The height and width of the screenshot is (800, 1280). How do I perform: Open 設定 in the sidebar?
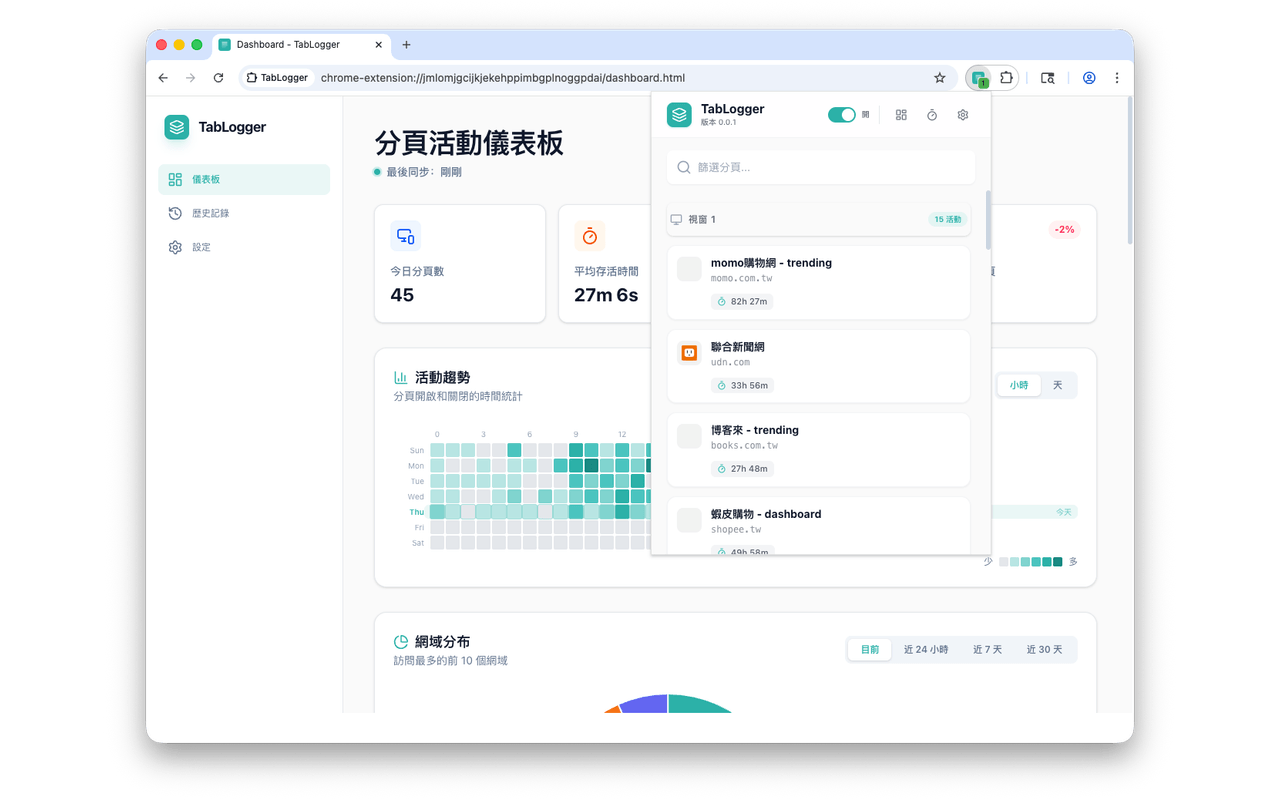point(201,247)
